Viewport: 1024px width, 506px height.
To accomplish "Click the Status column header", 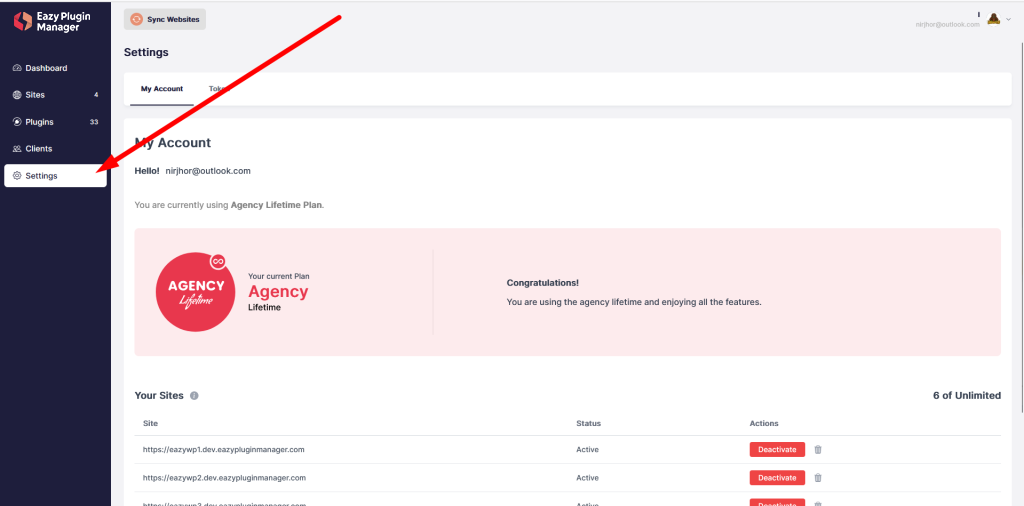I will coord(588,423).
